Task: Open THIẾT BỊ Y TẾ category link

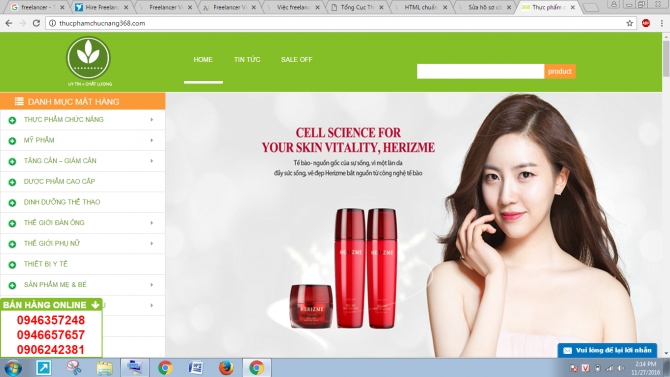Action: click(46, 264)
